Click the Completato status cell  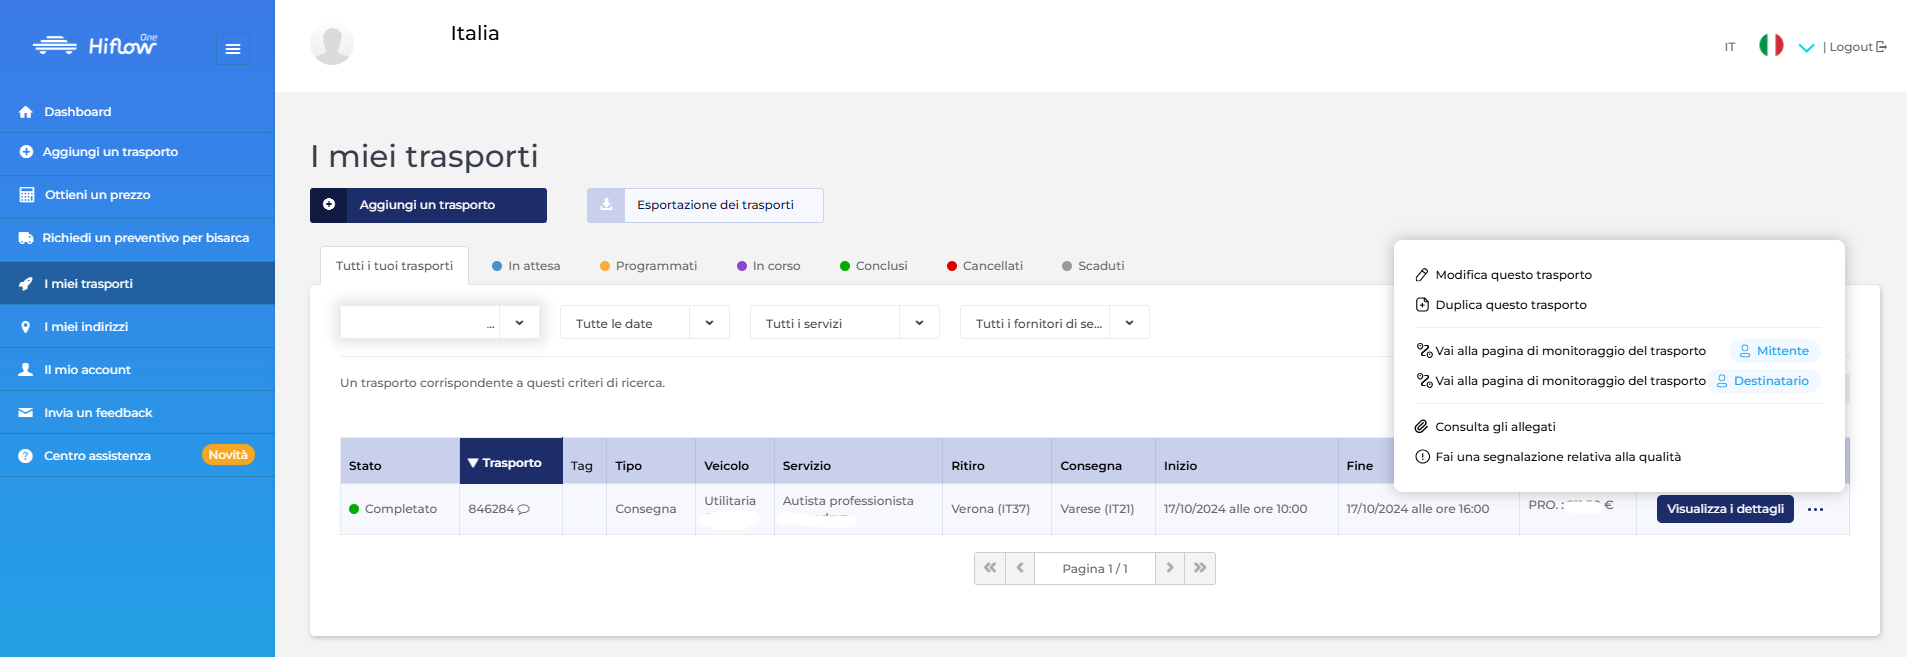point(400,509)
